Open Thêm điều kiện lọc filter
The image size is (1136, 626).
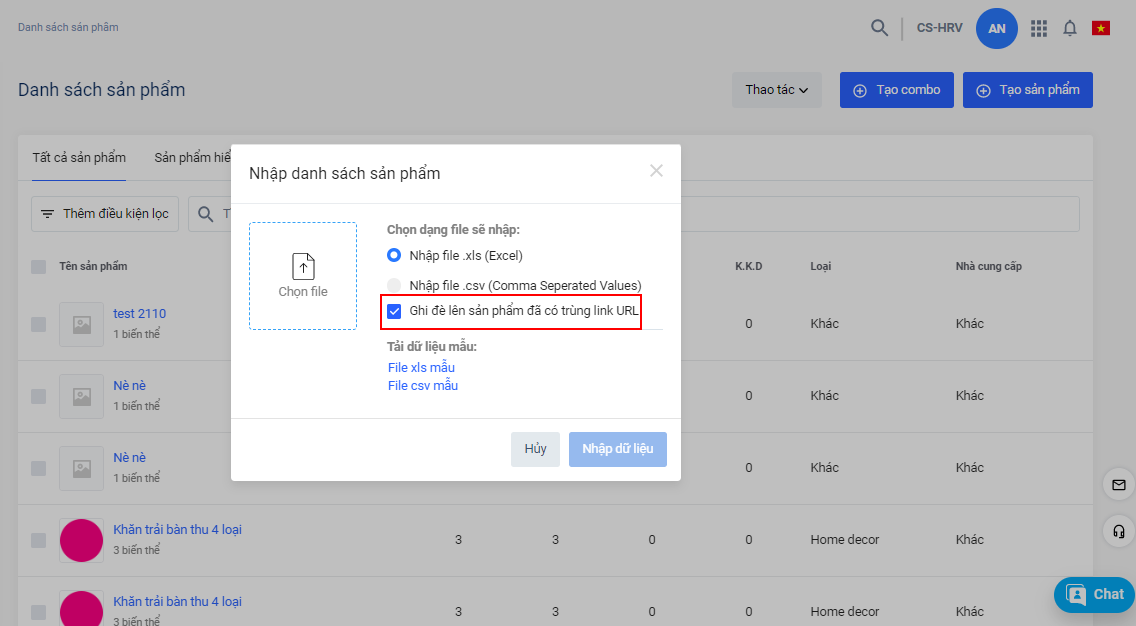[x=105, y=214]
